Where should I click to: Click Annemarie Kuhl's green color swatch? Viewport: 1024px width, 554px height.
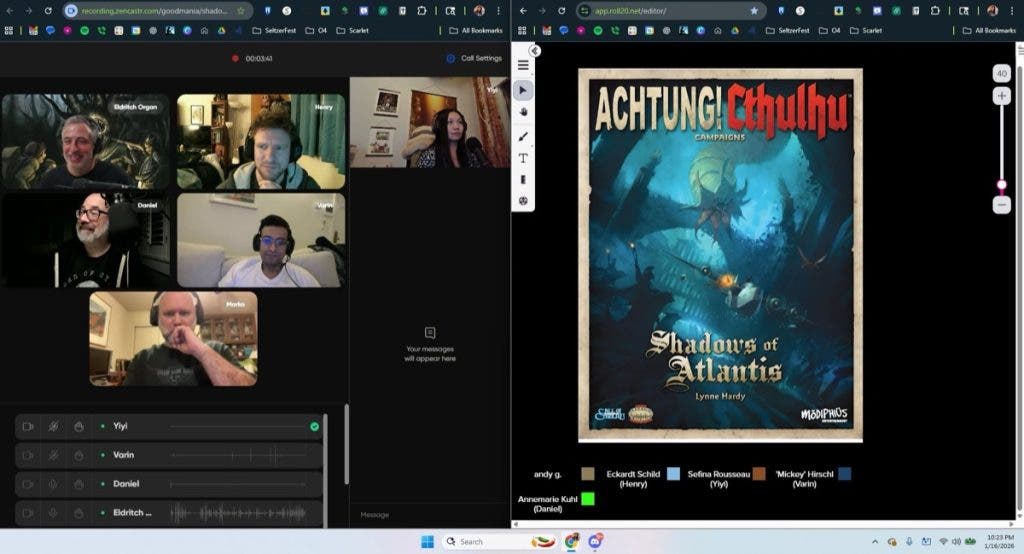pos(588,499)
